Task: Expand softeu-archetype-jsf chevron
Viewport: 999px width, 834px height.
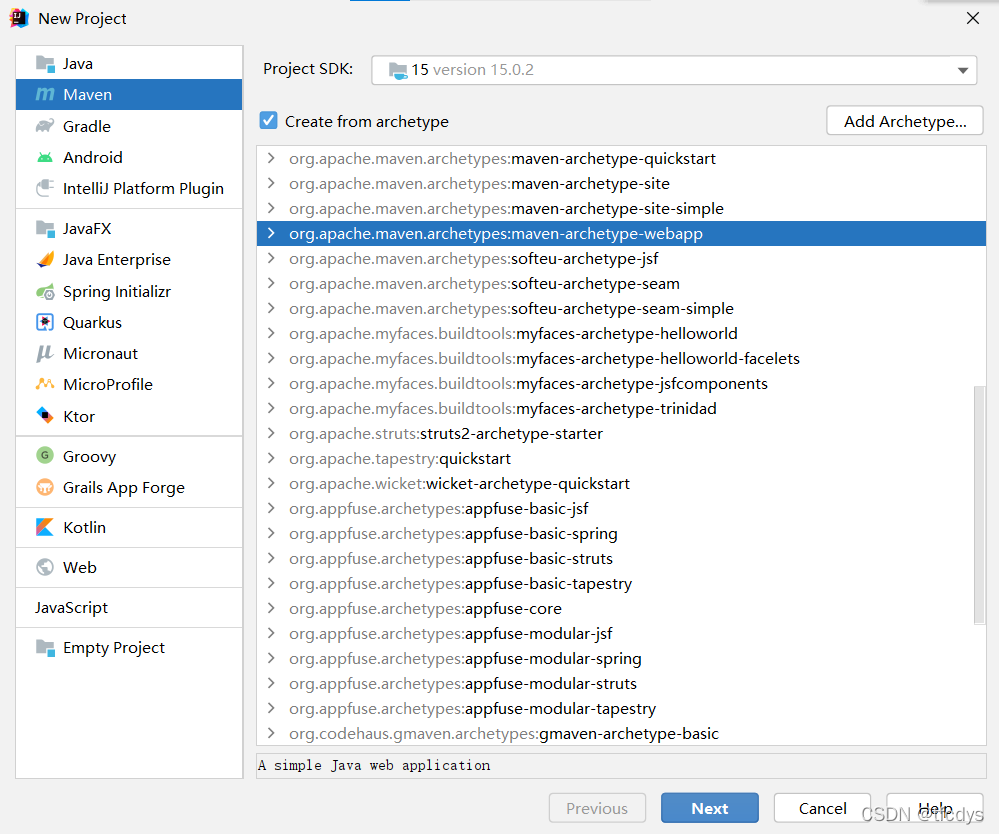Action: 271,258
